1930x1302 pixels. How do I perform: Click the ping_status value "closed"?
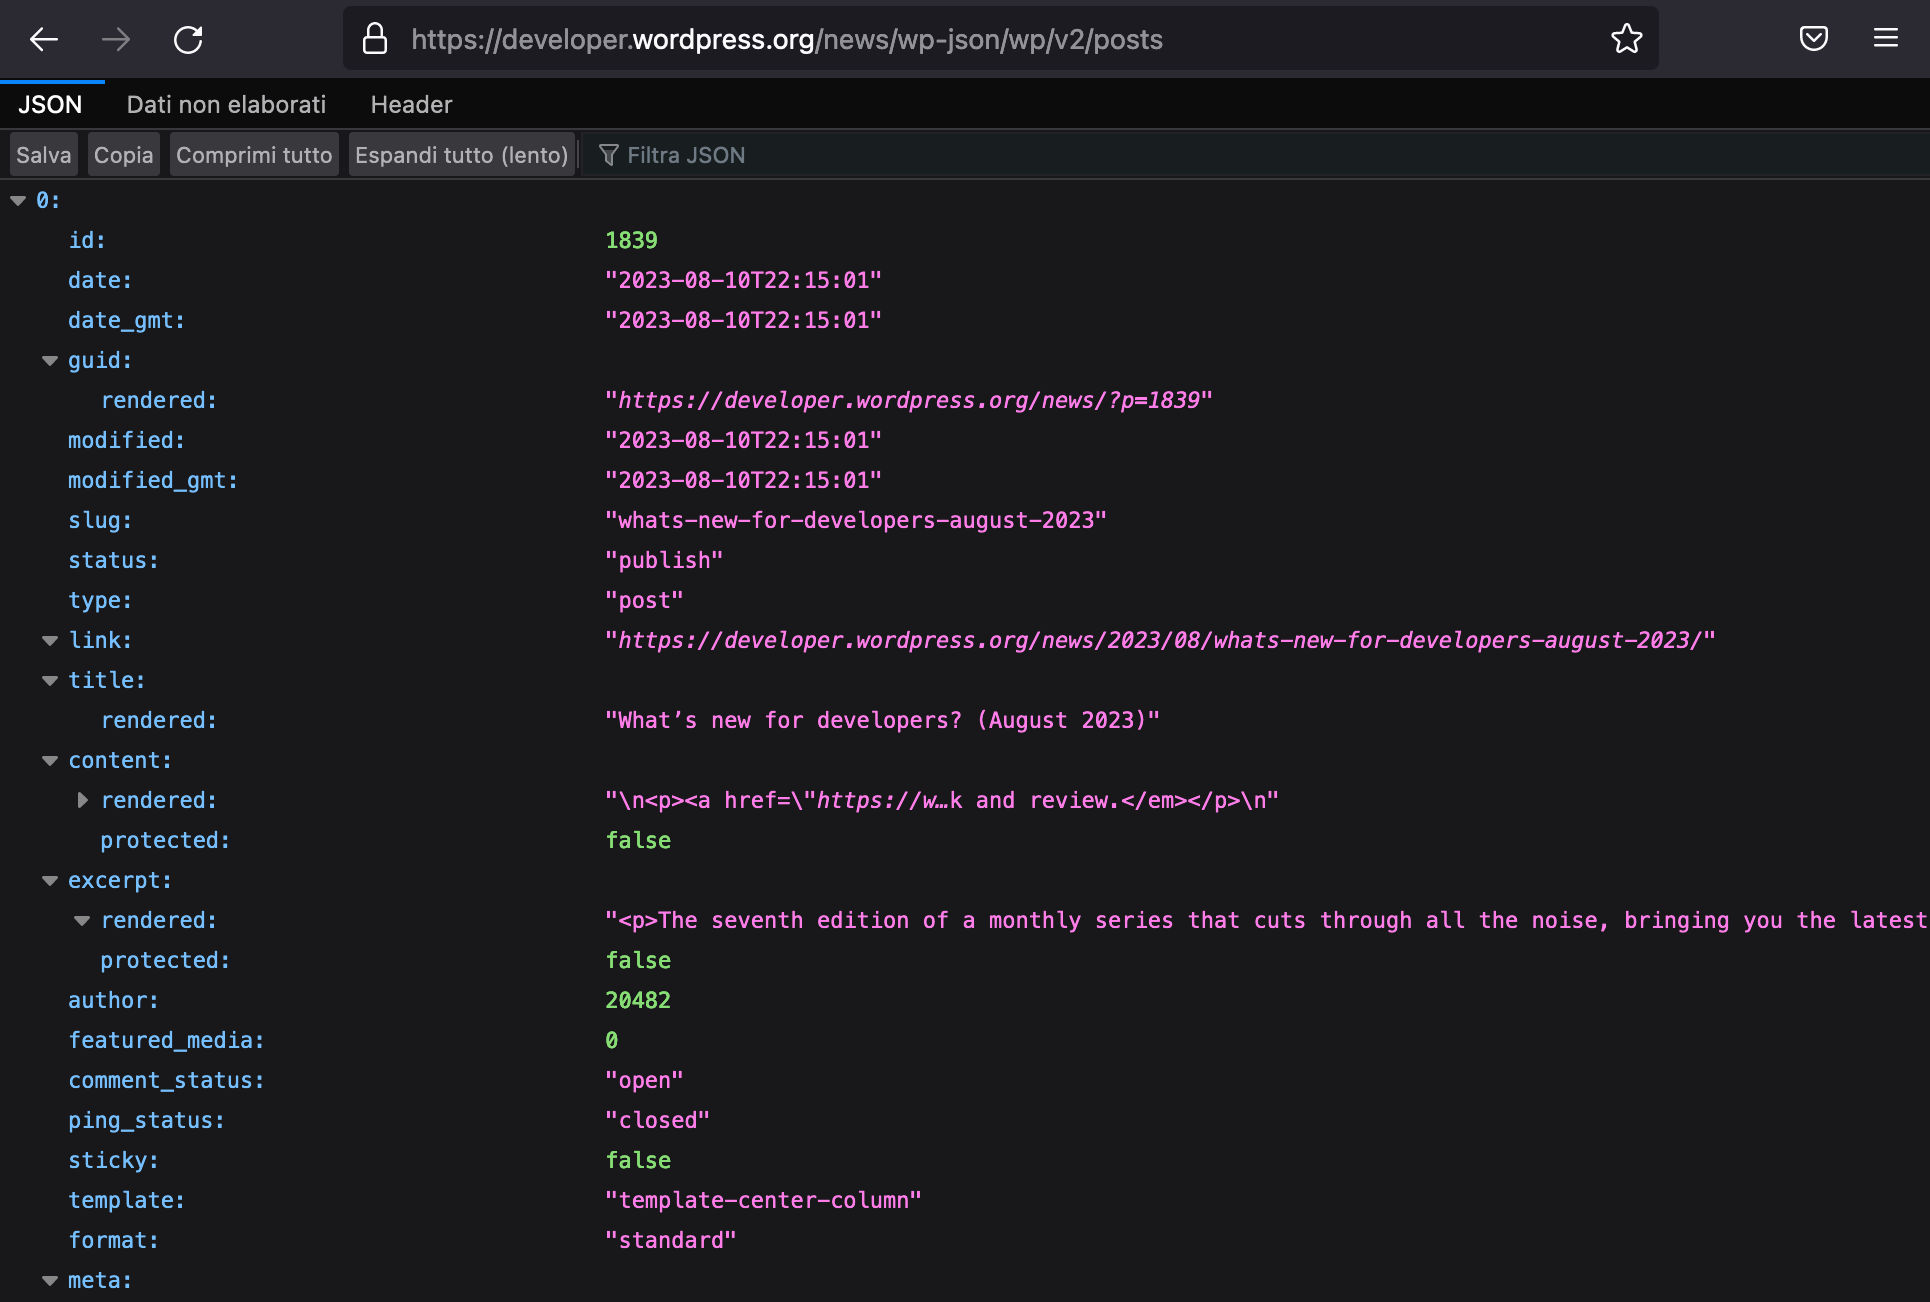(x=657, y=1120)
